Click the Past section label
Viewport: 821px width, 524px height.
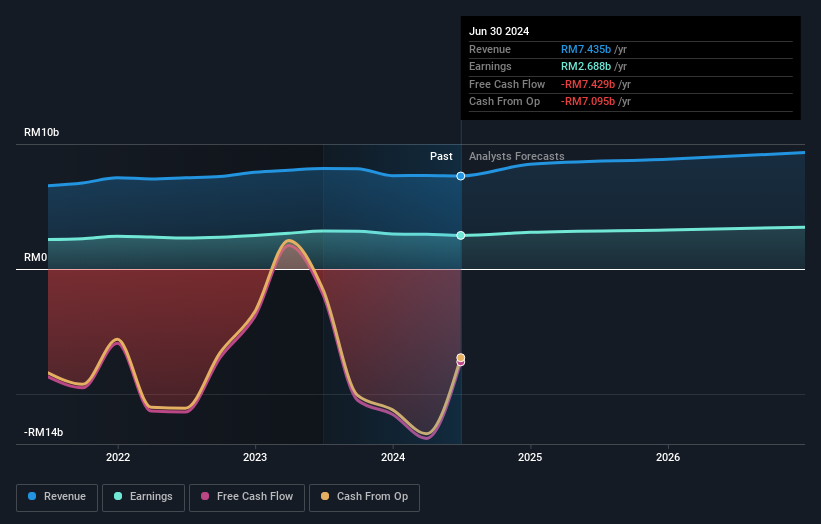pyautogui.click(x=441, y=156)
